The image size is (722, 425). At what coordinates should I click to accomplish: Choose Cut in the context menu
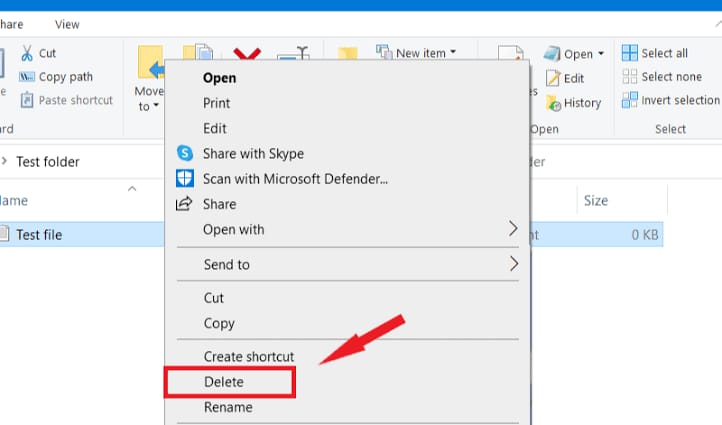[x=214, y=298]
